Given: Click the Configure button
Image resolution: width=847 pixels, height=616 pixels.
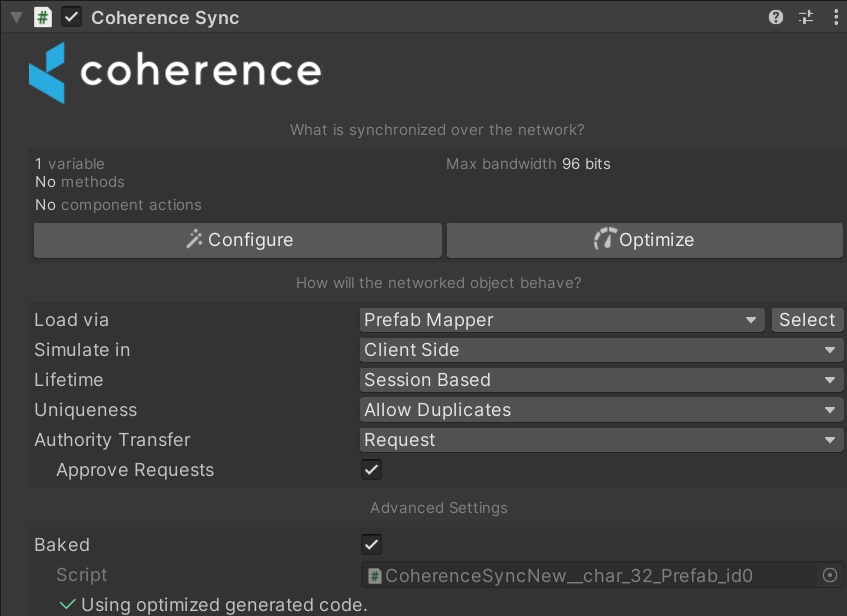Looking at the screenshot, I should (238, 240).
